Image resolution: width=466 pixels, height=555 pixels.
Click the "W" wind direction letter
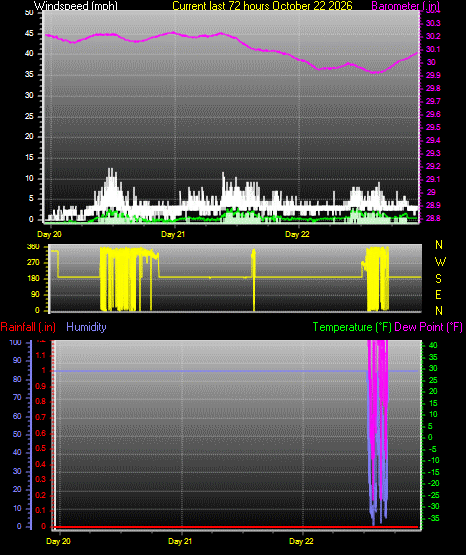click(440, 262)
